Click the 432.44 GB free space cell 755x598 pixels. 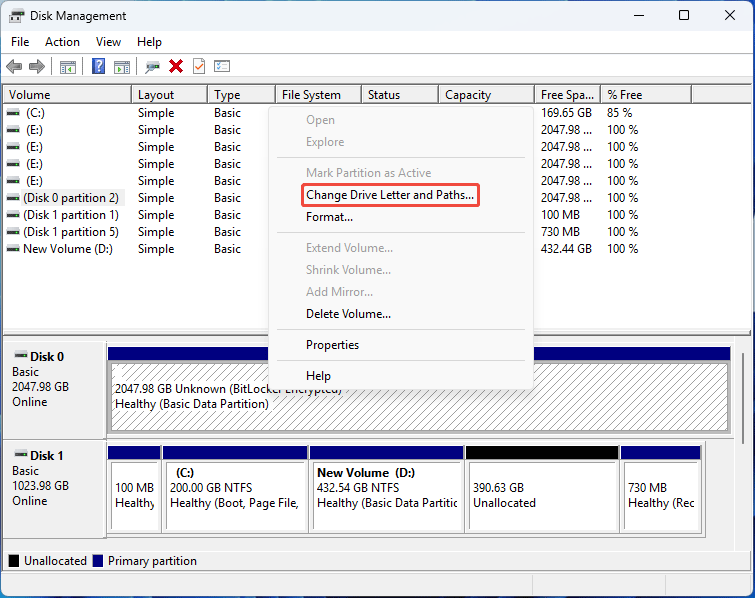point(566,249)
